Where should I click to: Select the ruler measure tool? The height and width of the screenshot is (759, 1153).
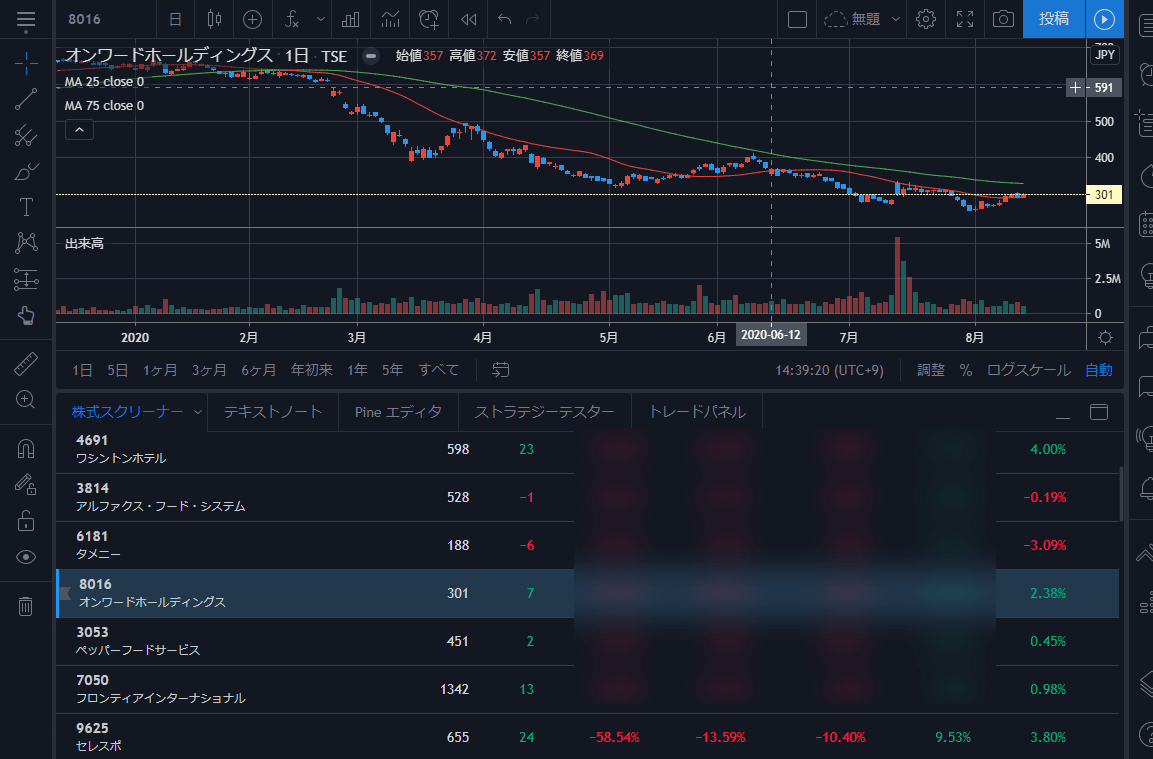pos(27,364)
